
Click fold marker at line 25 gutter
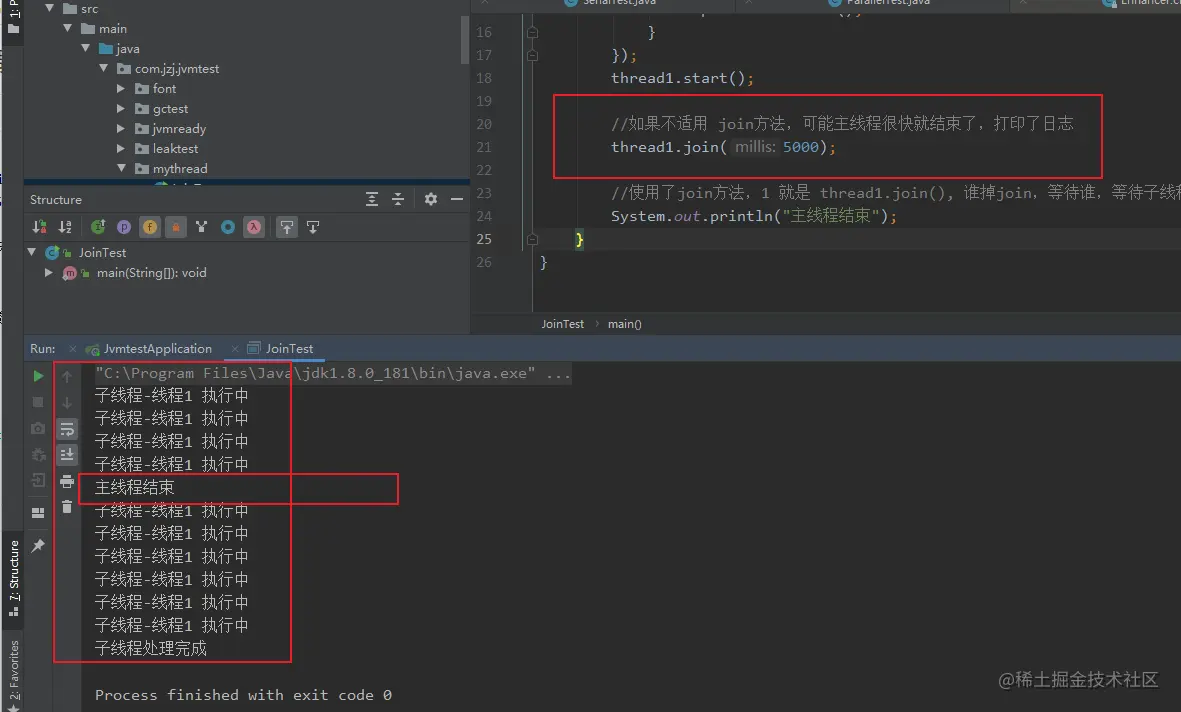pyautogui.click(x=533, y=240)
